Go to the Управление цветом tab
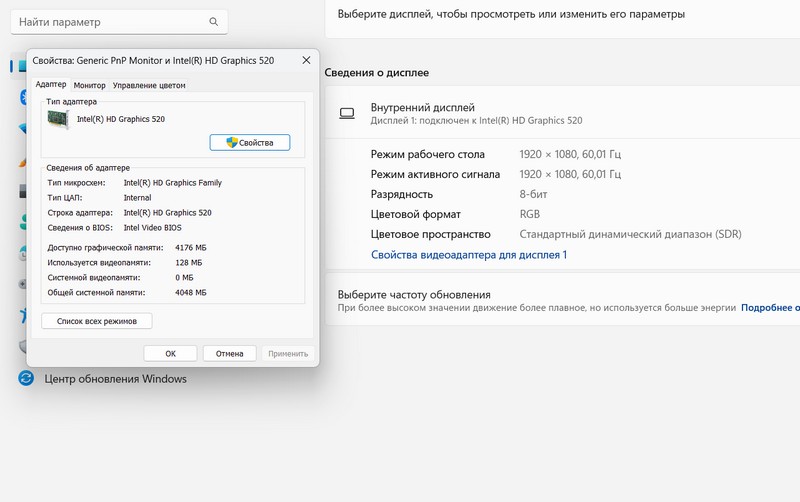800x502 pixels. pyautogui.click(x=149, y=85)
